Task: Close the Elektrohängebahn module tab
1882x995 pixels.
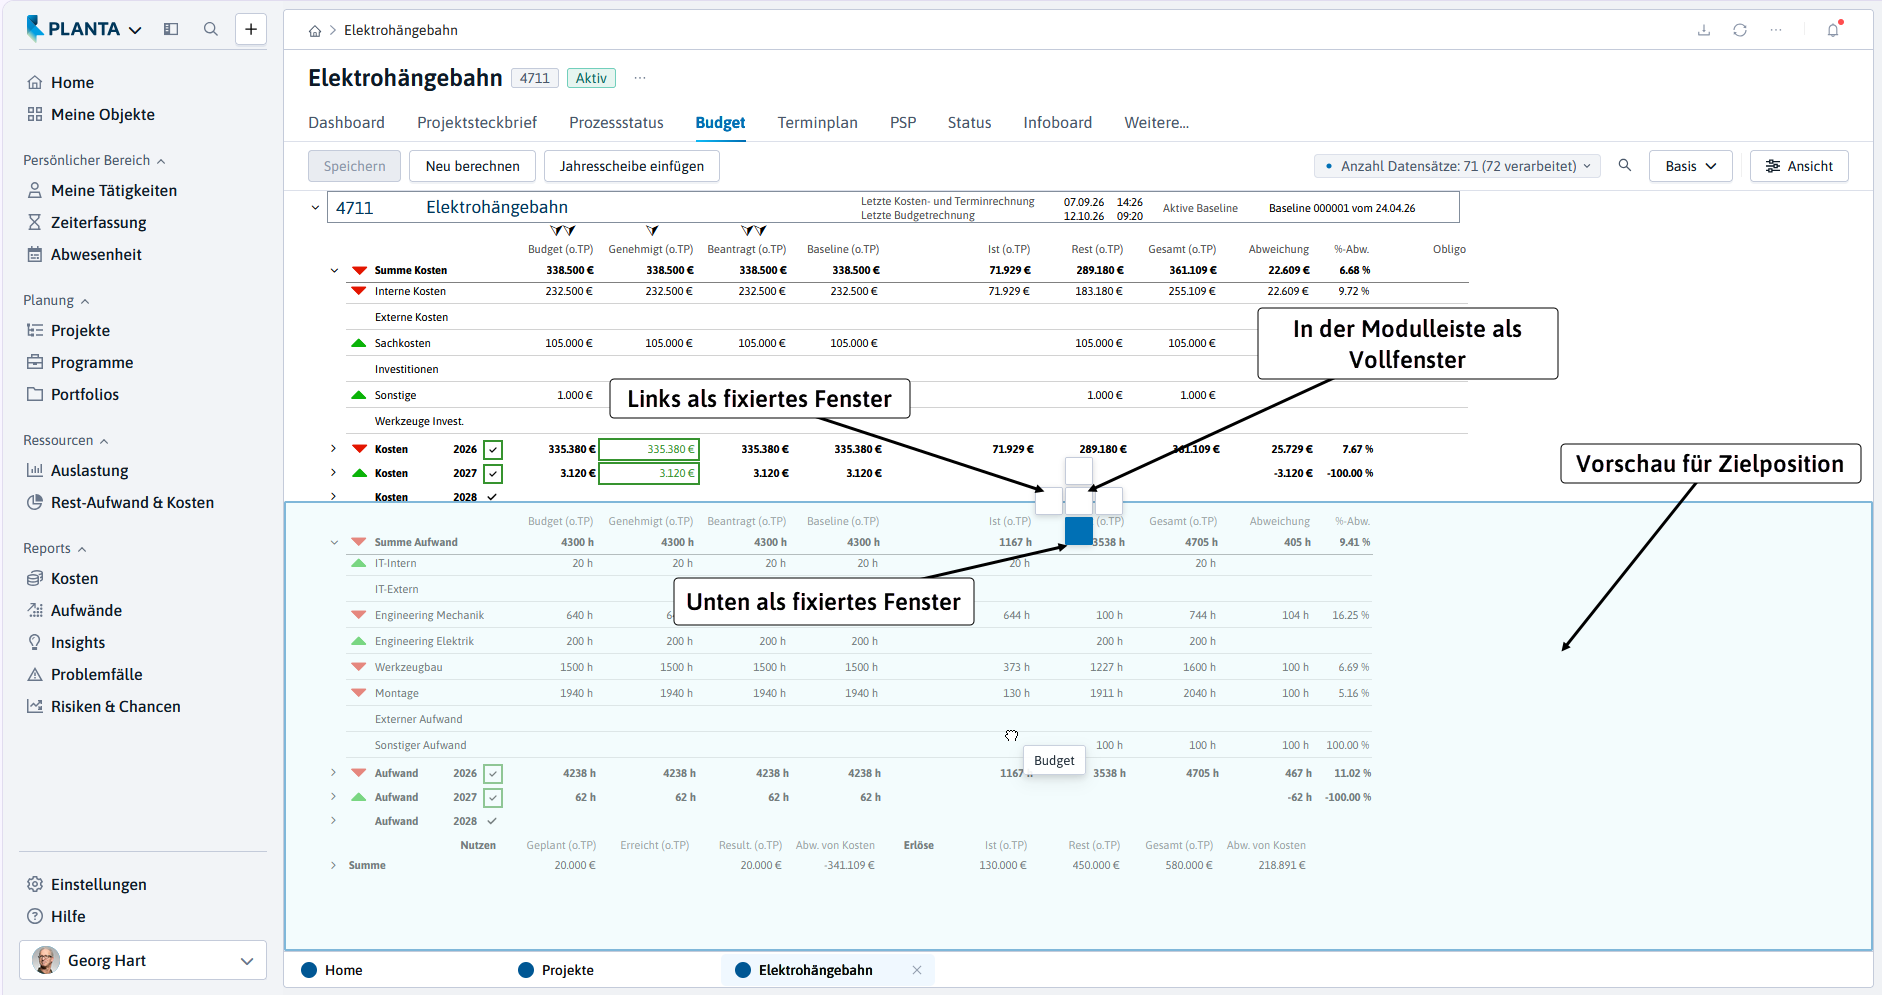Action: (917, 970)
